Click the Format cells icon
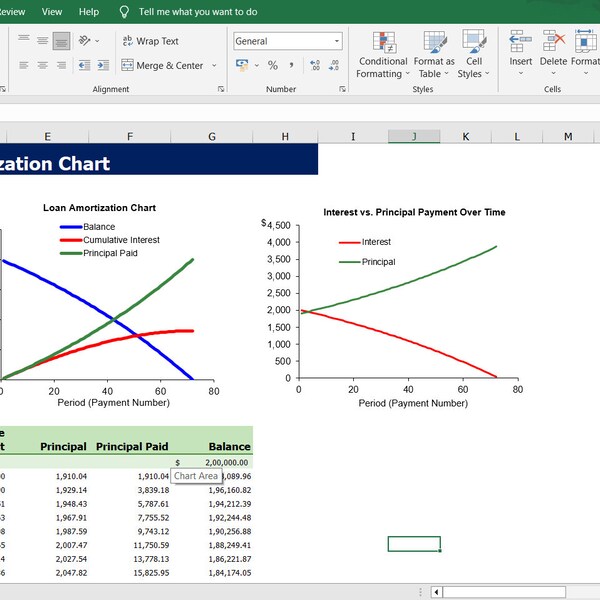Viewport: 600px width, 600px height. click(x=585, y=41)
